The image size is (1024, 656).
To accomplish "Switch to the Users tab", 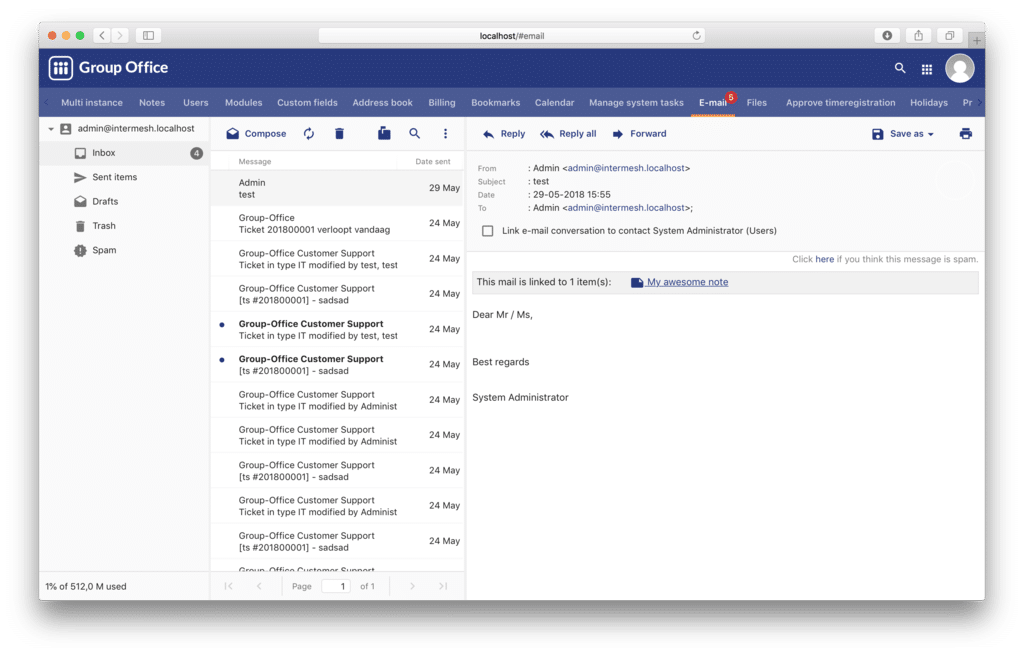I will click(196, 103).
